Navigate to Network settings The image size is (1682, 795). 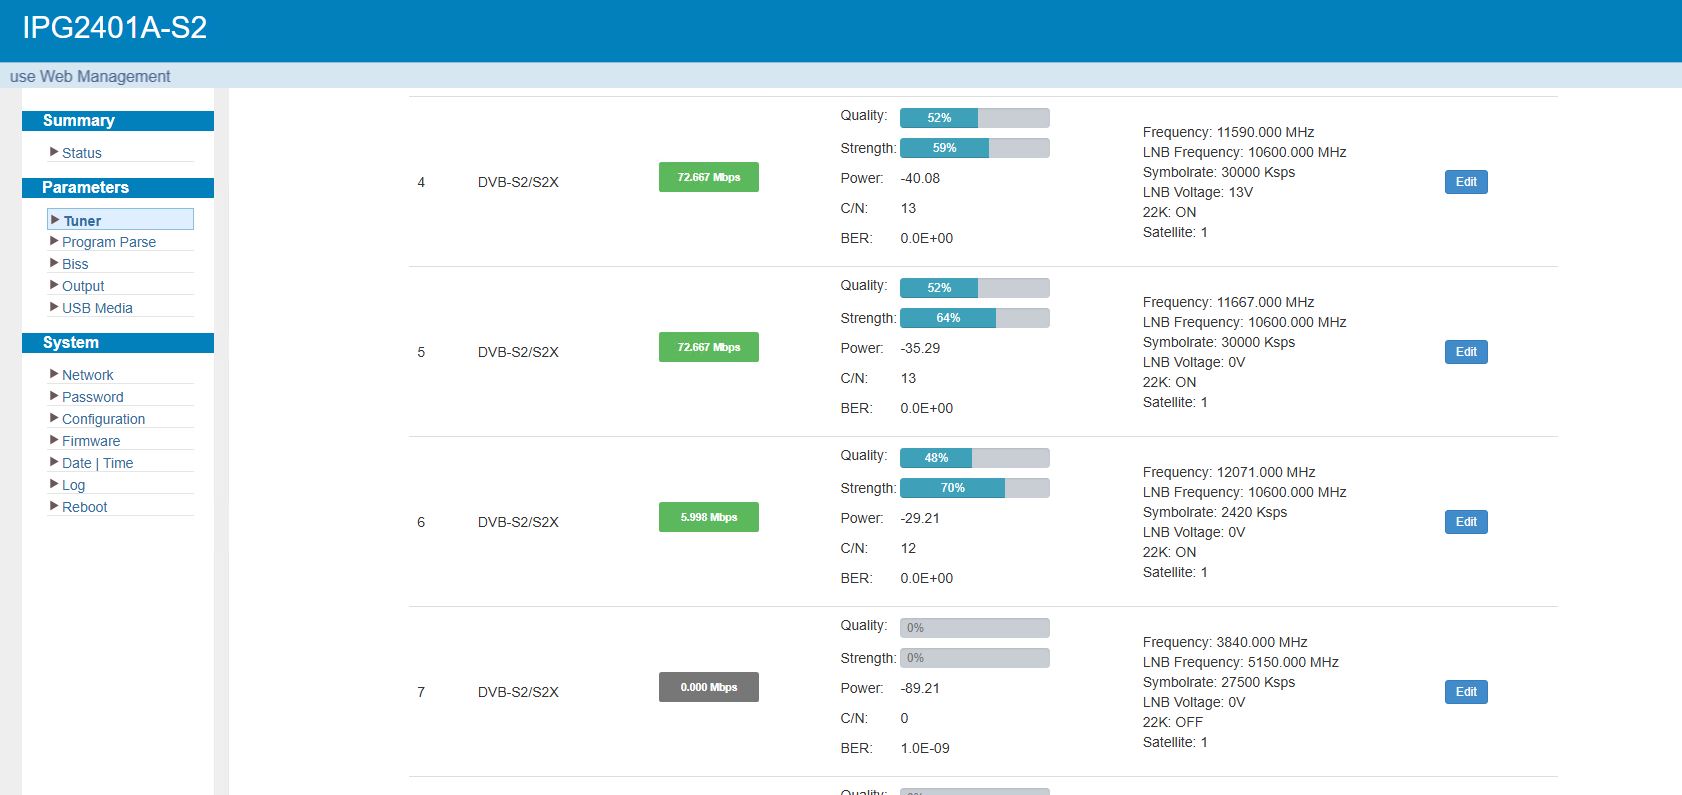(88, 375)
